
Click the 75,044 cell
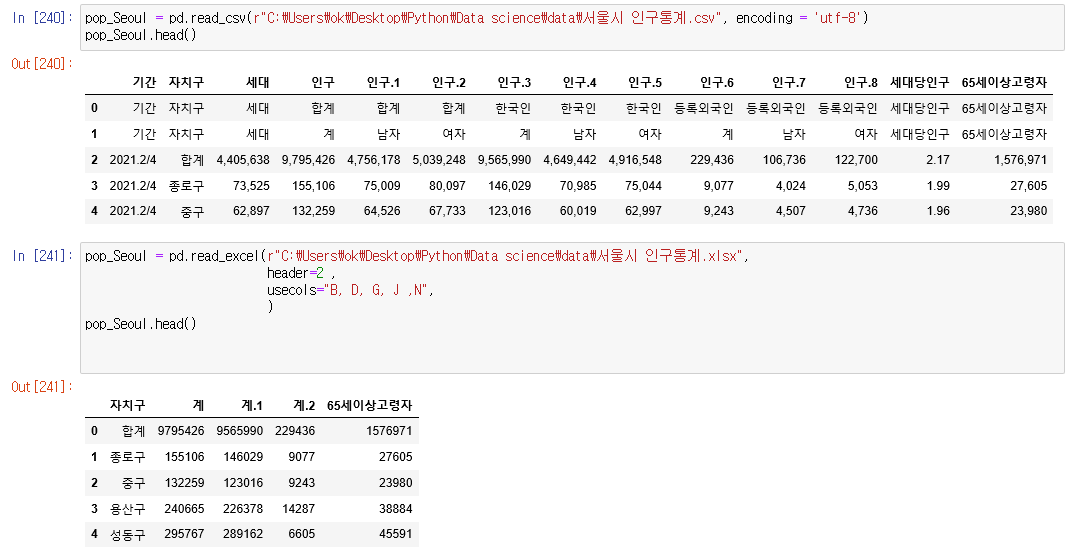[643, 186]
